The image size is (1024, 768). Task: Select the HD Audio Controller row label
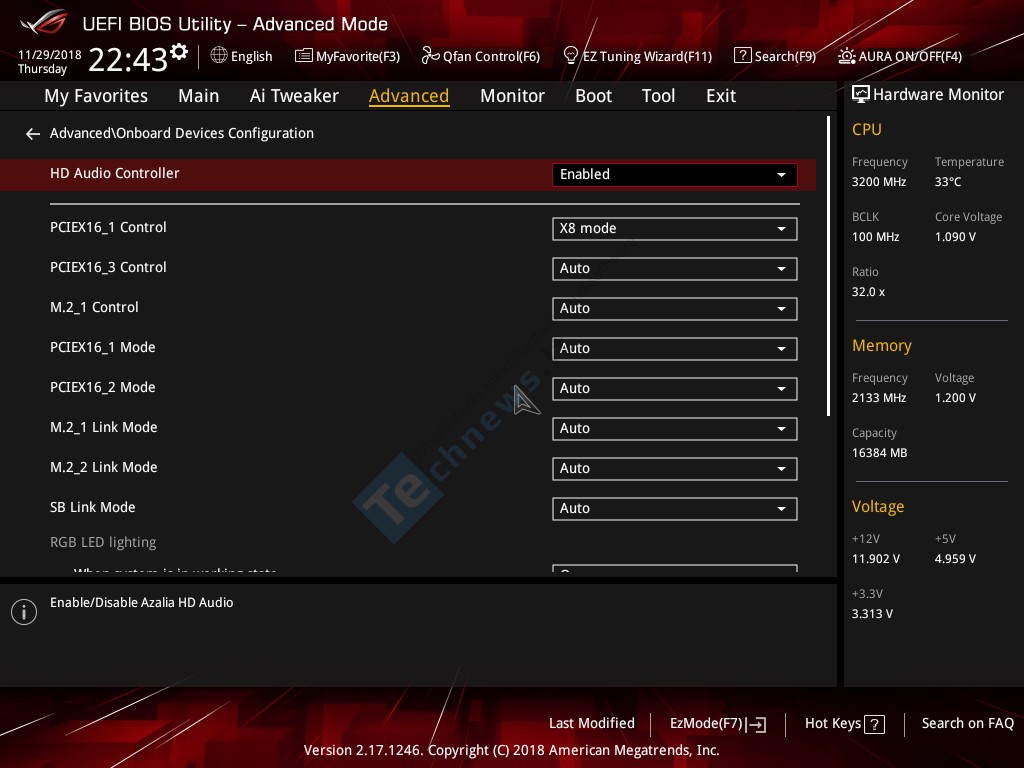click(114, 173)
